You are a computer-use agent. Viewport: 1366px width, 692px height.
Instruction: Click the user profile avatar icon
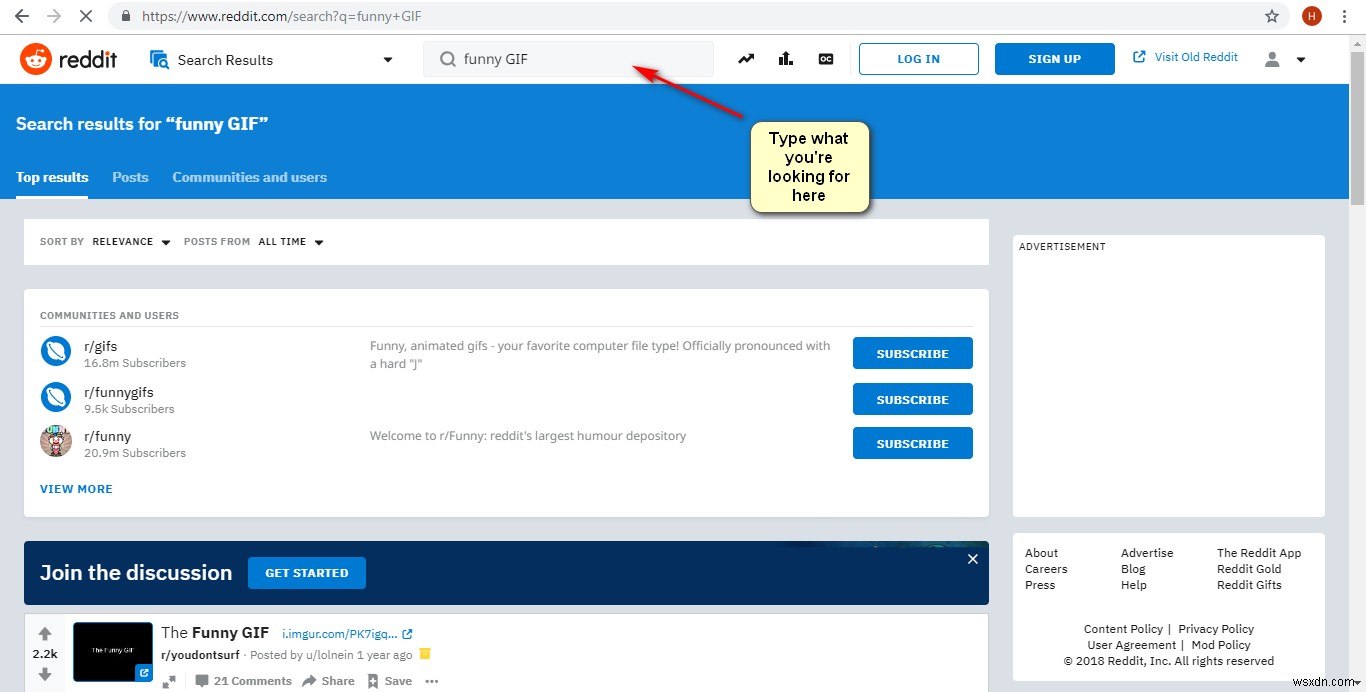1272,59
